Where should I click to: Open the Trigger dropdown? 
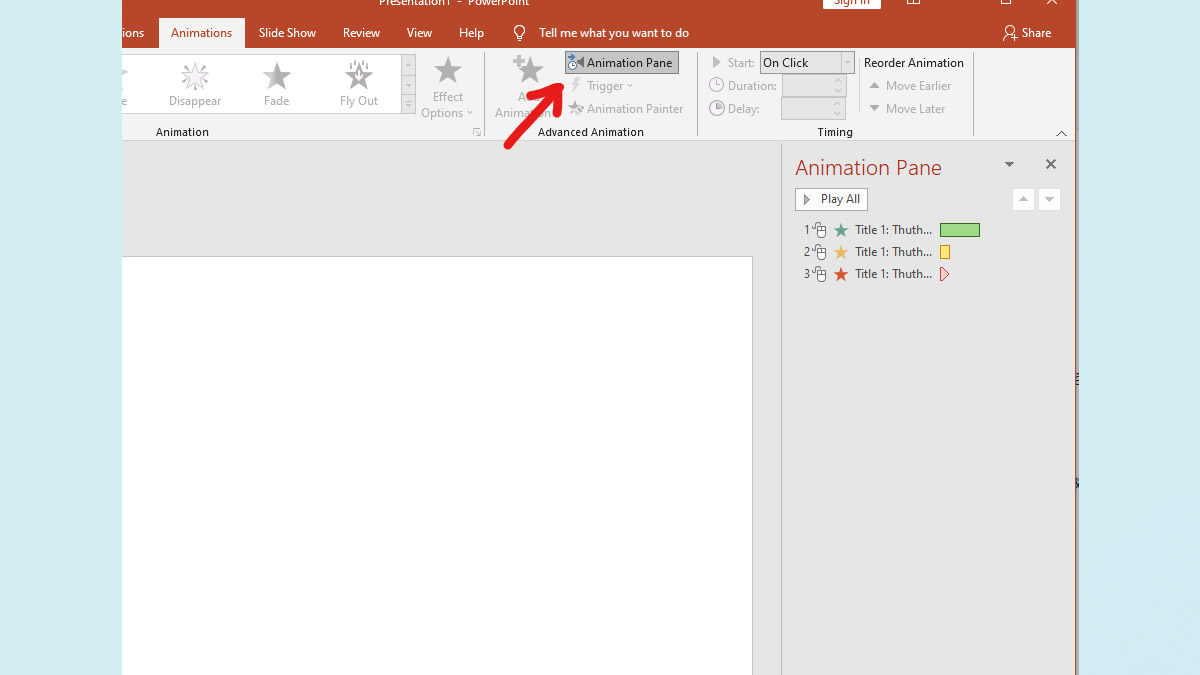(604, 85)
